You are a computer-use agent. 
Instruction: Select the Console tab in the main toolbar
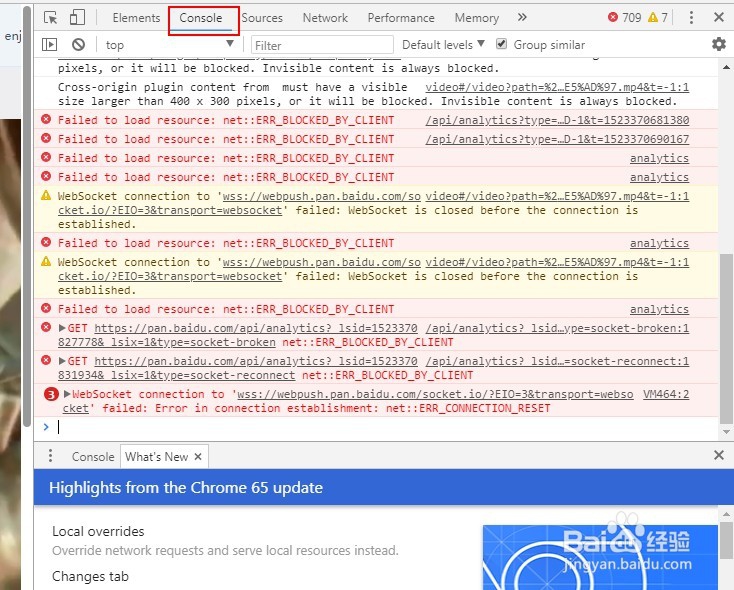pos(201,18)
